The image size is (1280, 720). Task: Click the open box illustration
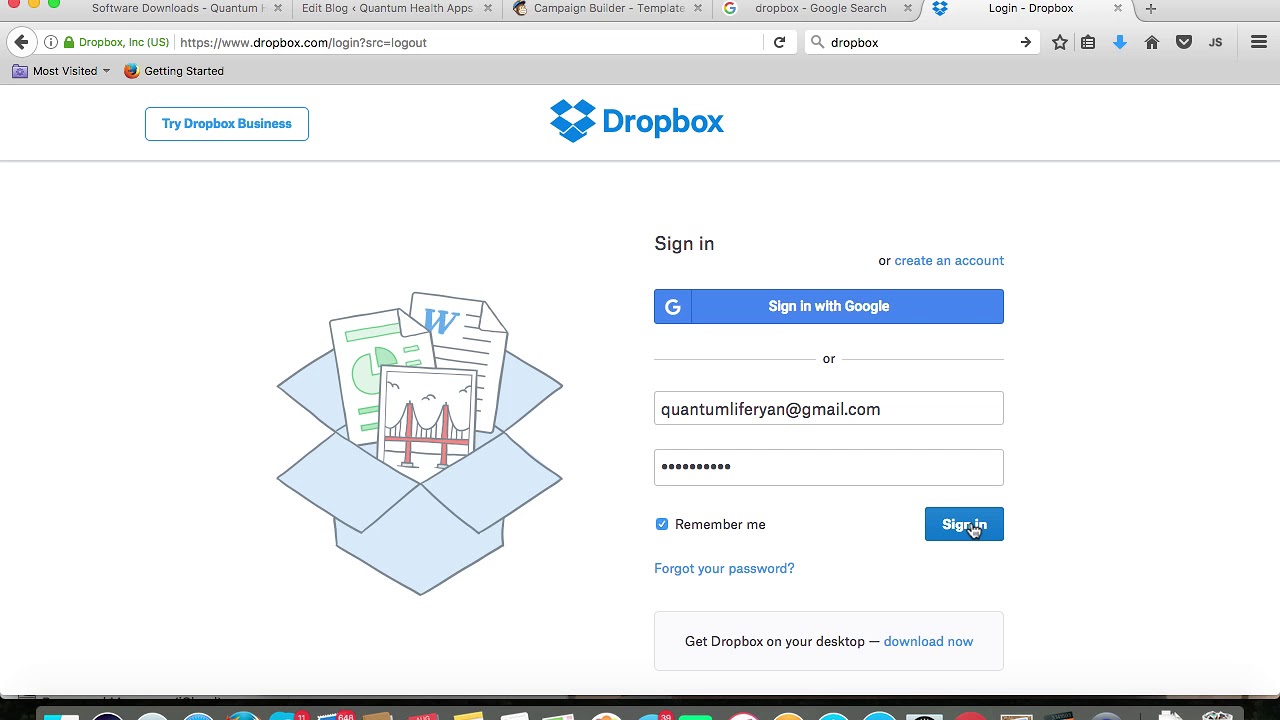click(x=420, y=443)
